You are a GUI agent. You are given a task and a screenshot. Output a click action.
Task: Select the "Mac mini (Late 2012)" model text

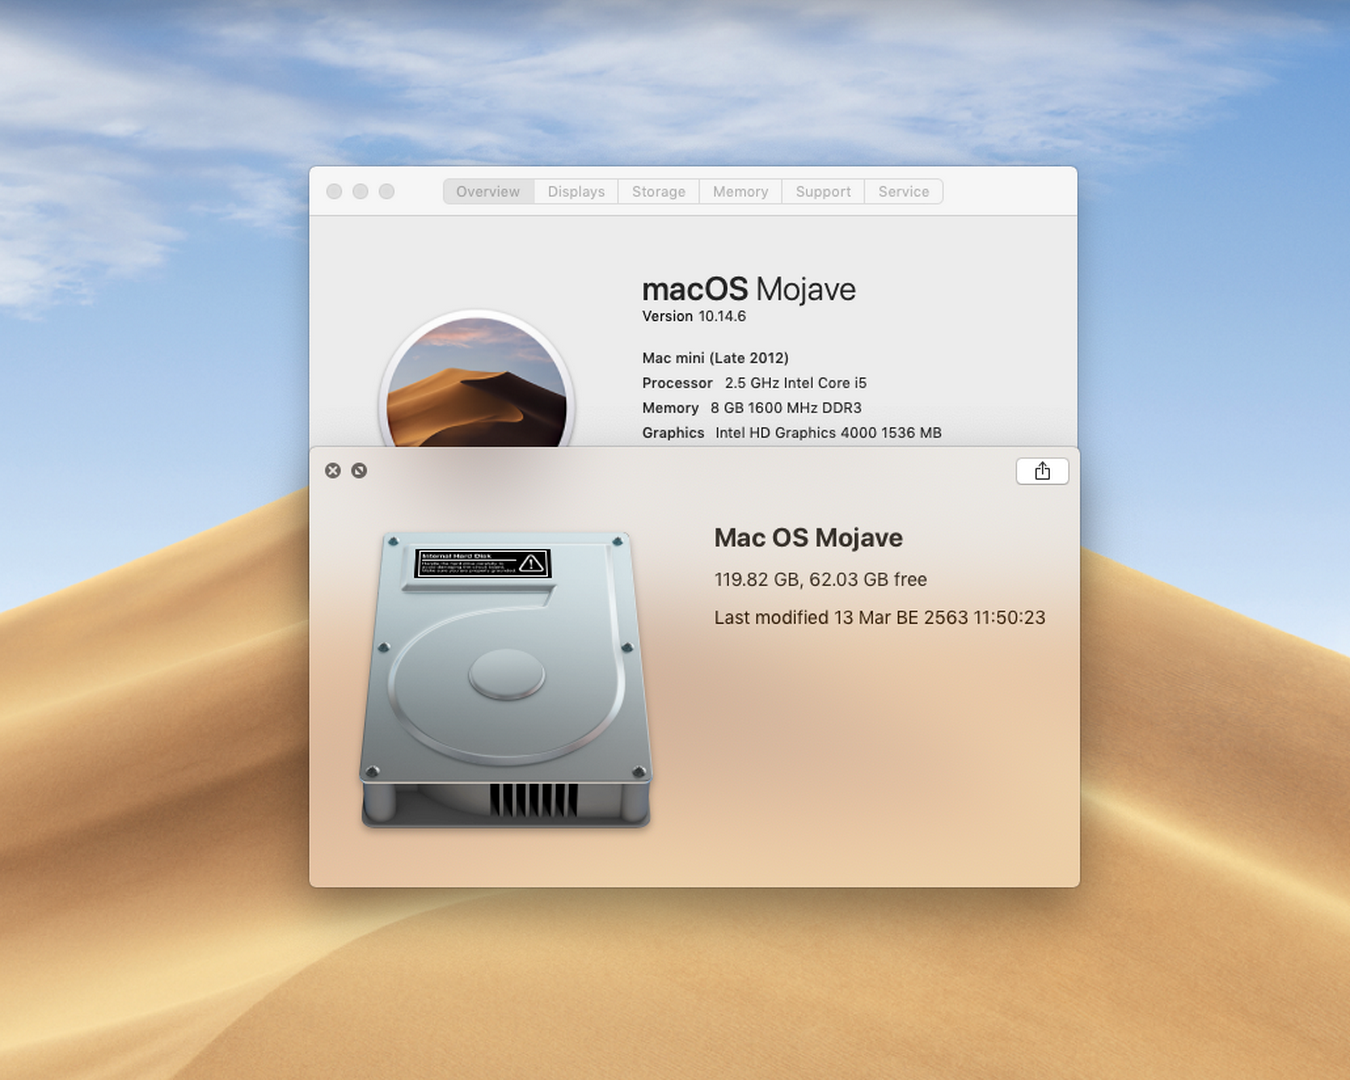715,358
